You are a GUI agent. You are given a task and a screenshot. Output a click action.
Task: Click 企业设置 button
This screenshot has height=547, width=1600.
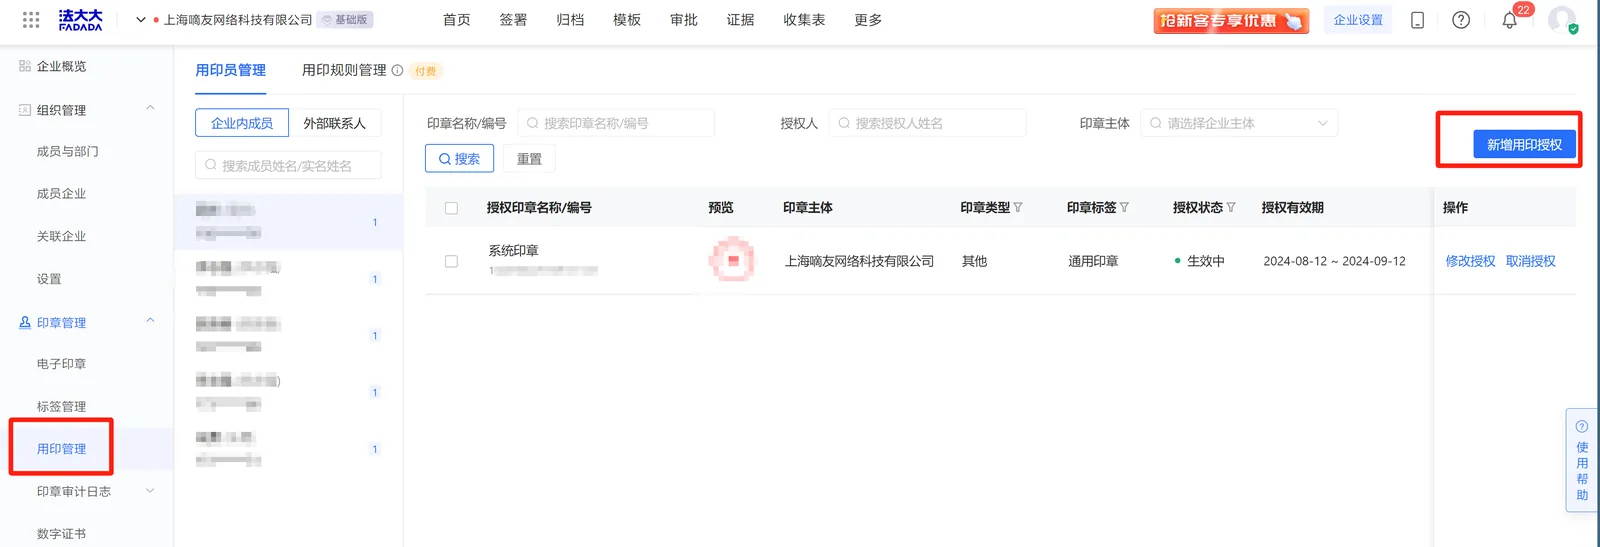point(1358,20)
